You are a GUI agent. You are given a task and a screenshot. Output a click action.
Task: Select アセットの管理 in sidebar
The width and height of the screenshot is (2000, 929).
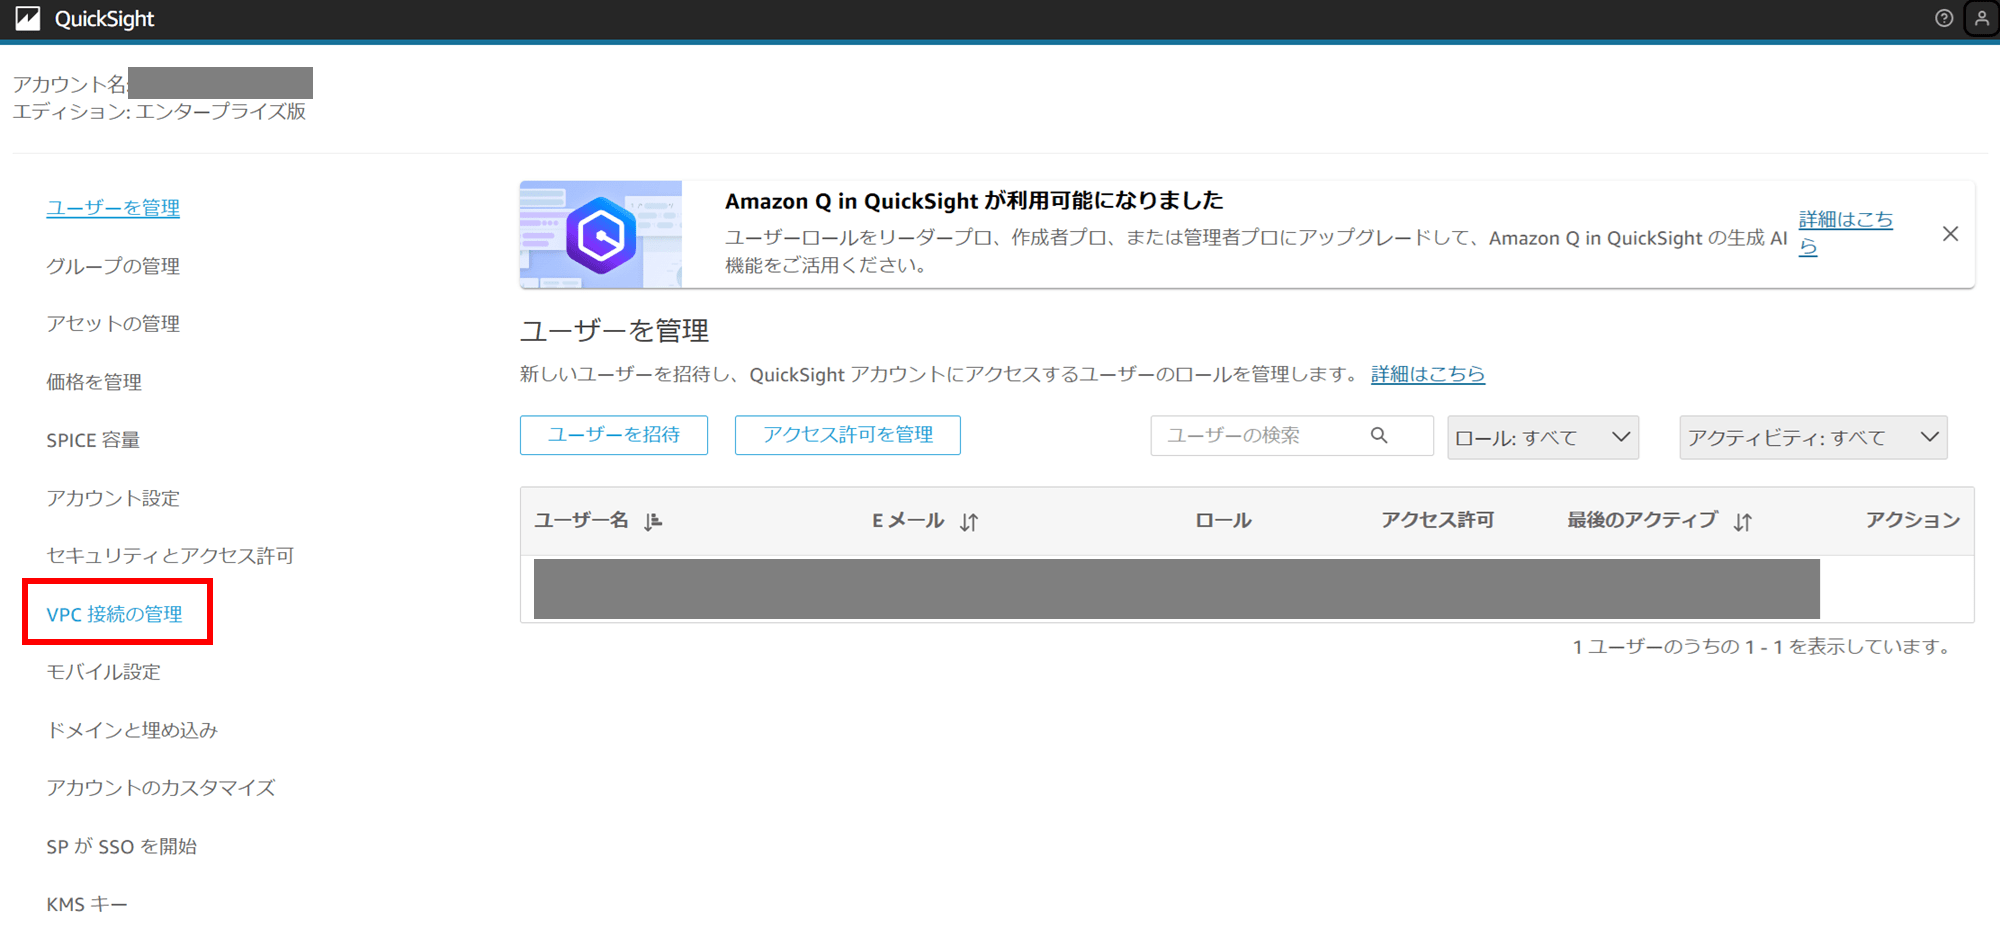(113, 324)
